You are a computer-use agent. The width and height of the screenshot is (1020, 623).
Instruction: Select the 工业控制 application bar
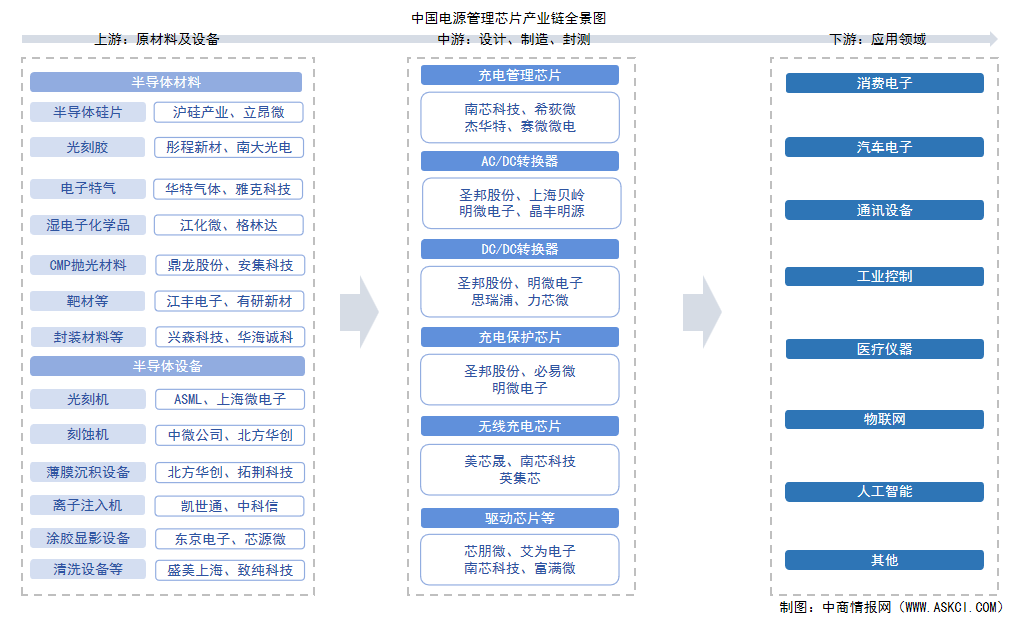(x=884, y=276)
